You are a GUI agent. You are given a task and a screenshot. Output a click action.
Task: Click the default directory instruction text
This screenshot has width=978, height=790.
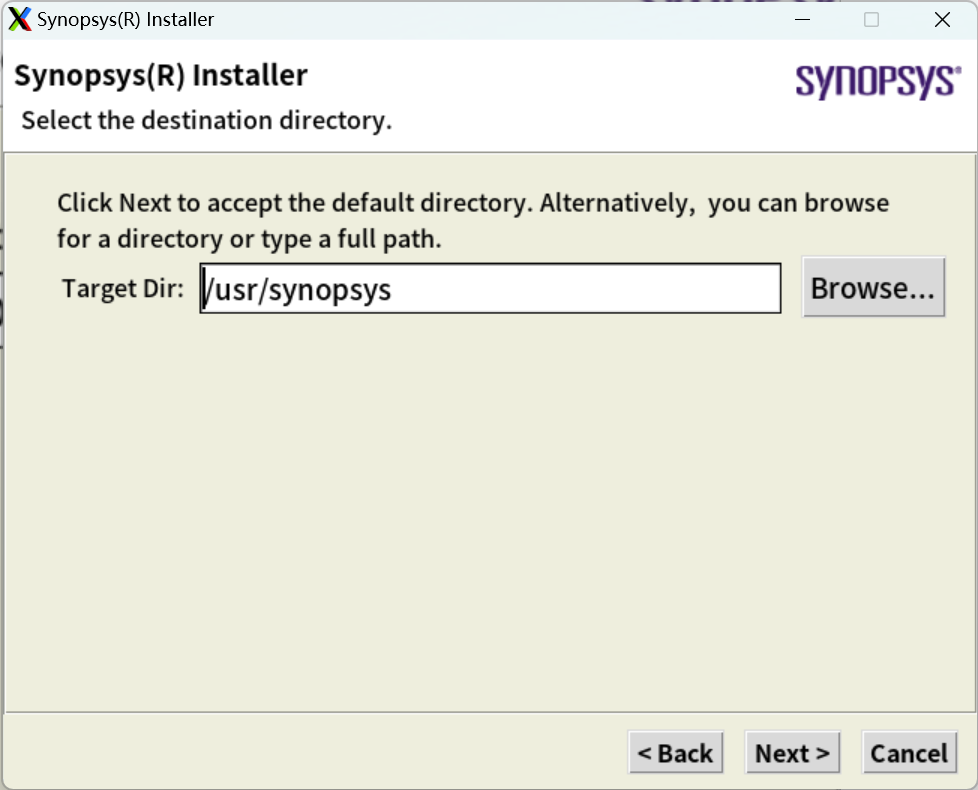pyautogui.click(x=470, y=220)
